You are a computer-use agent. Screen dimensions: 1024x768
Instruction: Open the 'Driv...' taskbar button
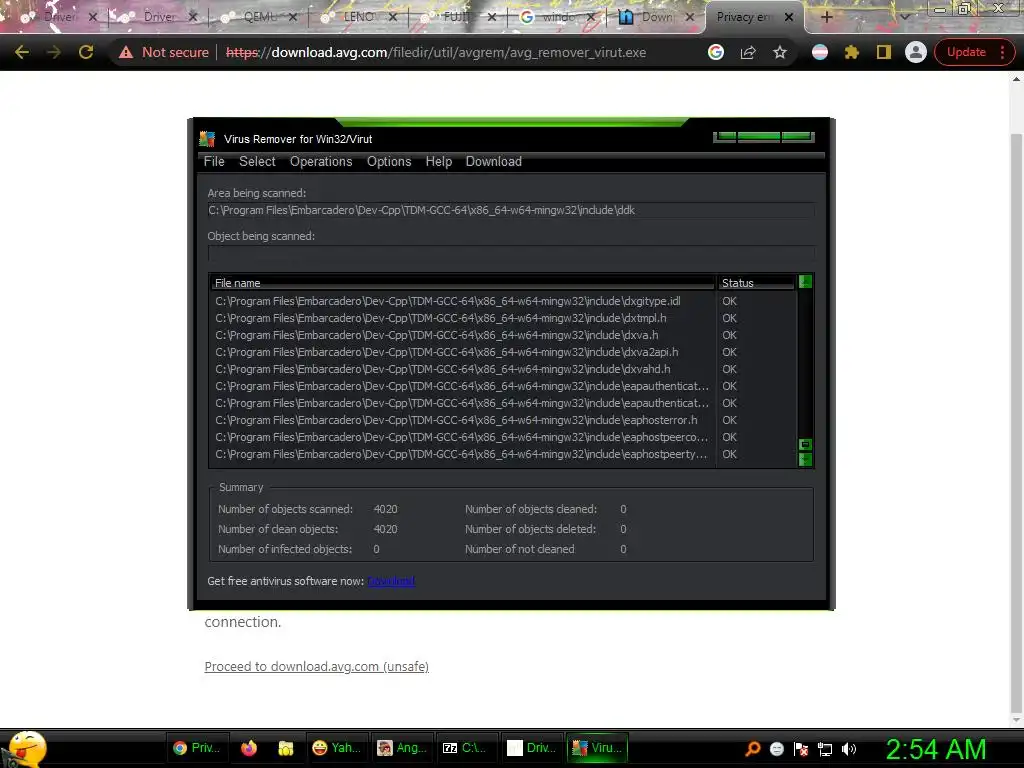pos(532,748)
